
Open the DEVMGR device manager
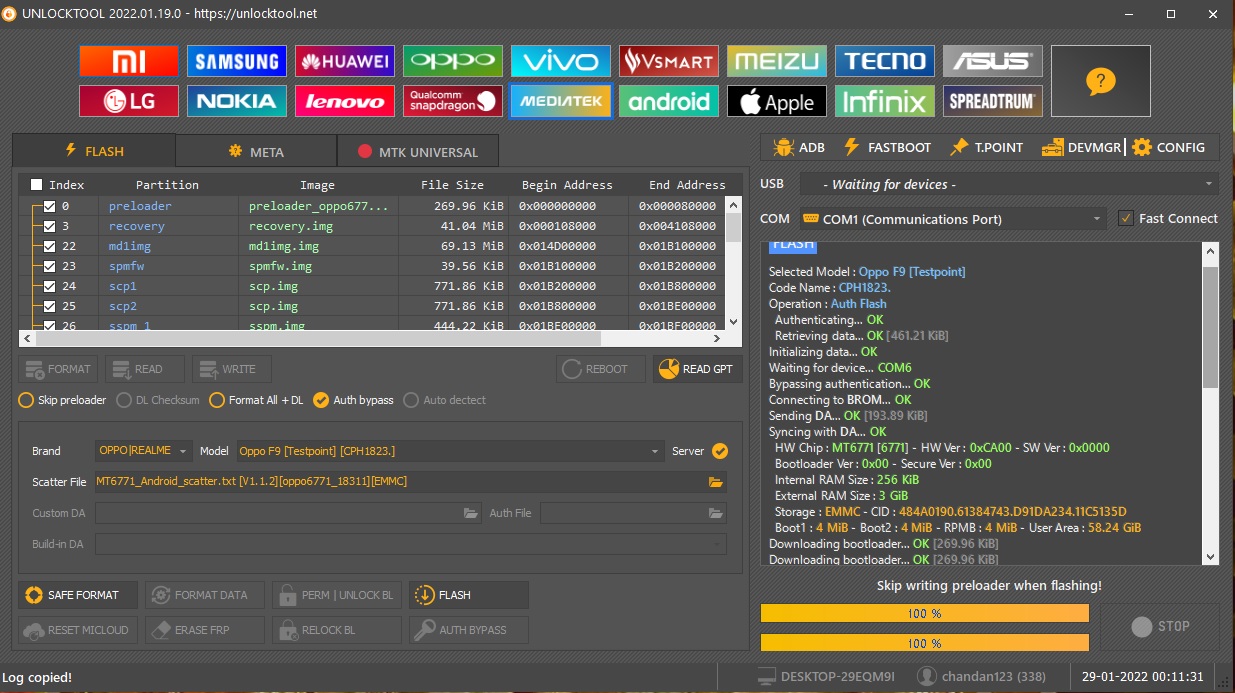point(1082,147)
